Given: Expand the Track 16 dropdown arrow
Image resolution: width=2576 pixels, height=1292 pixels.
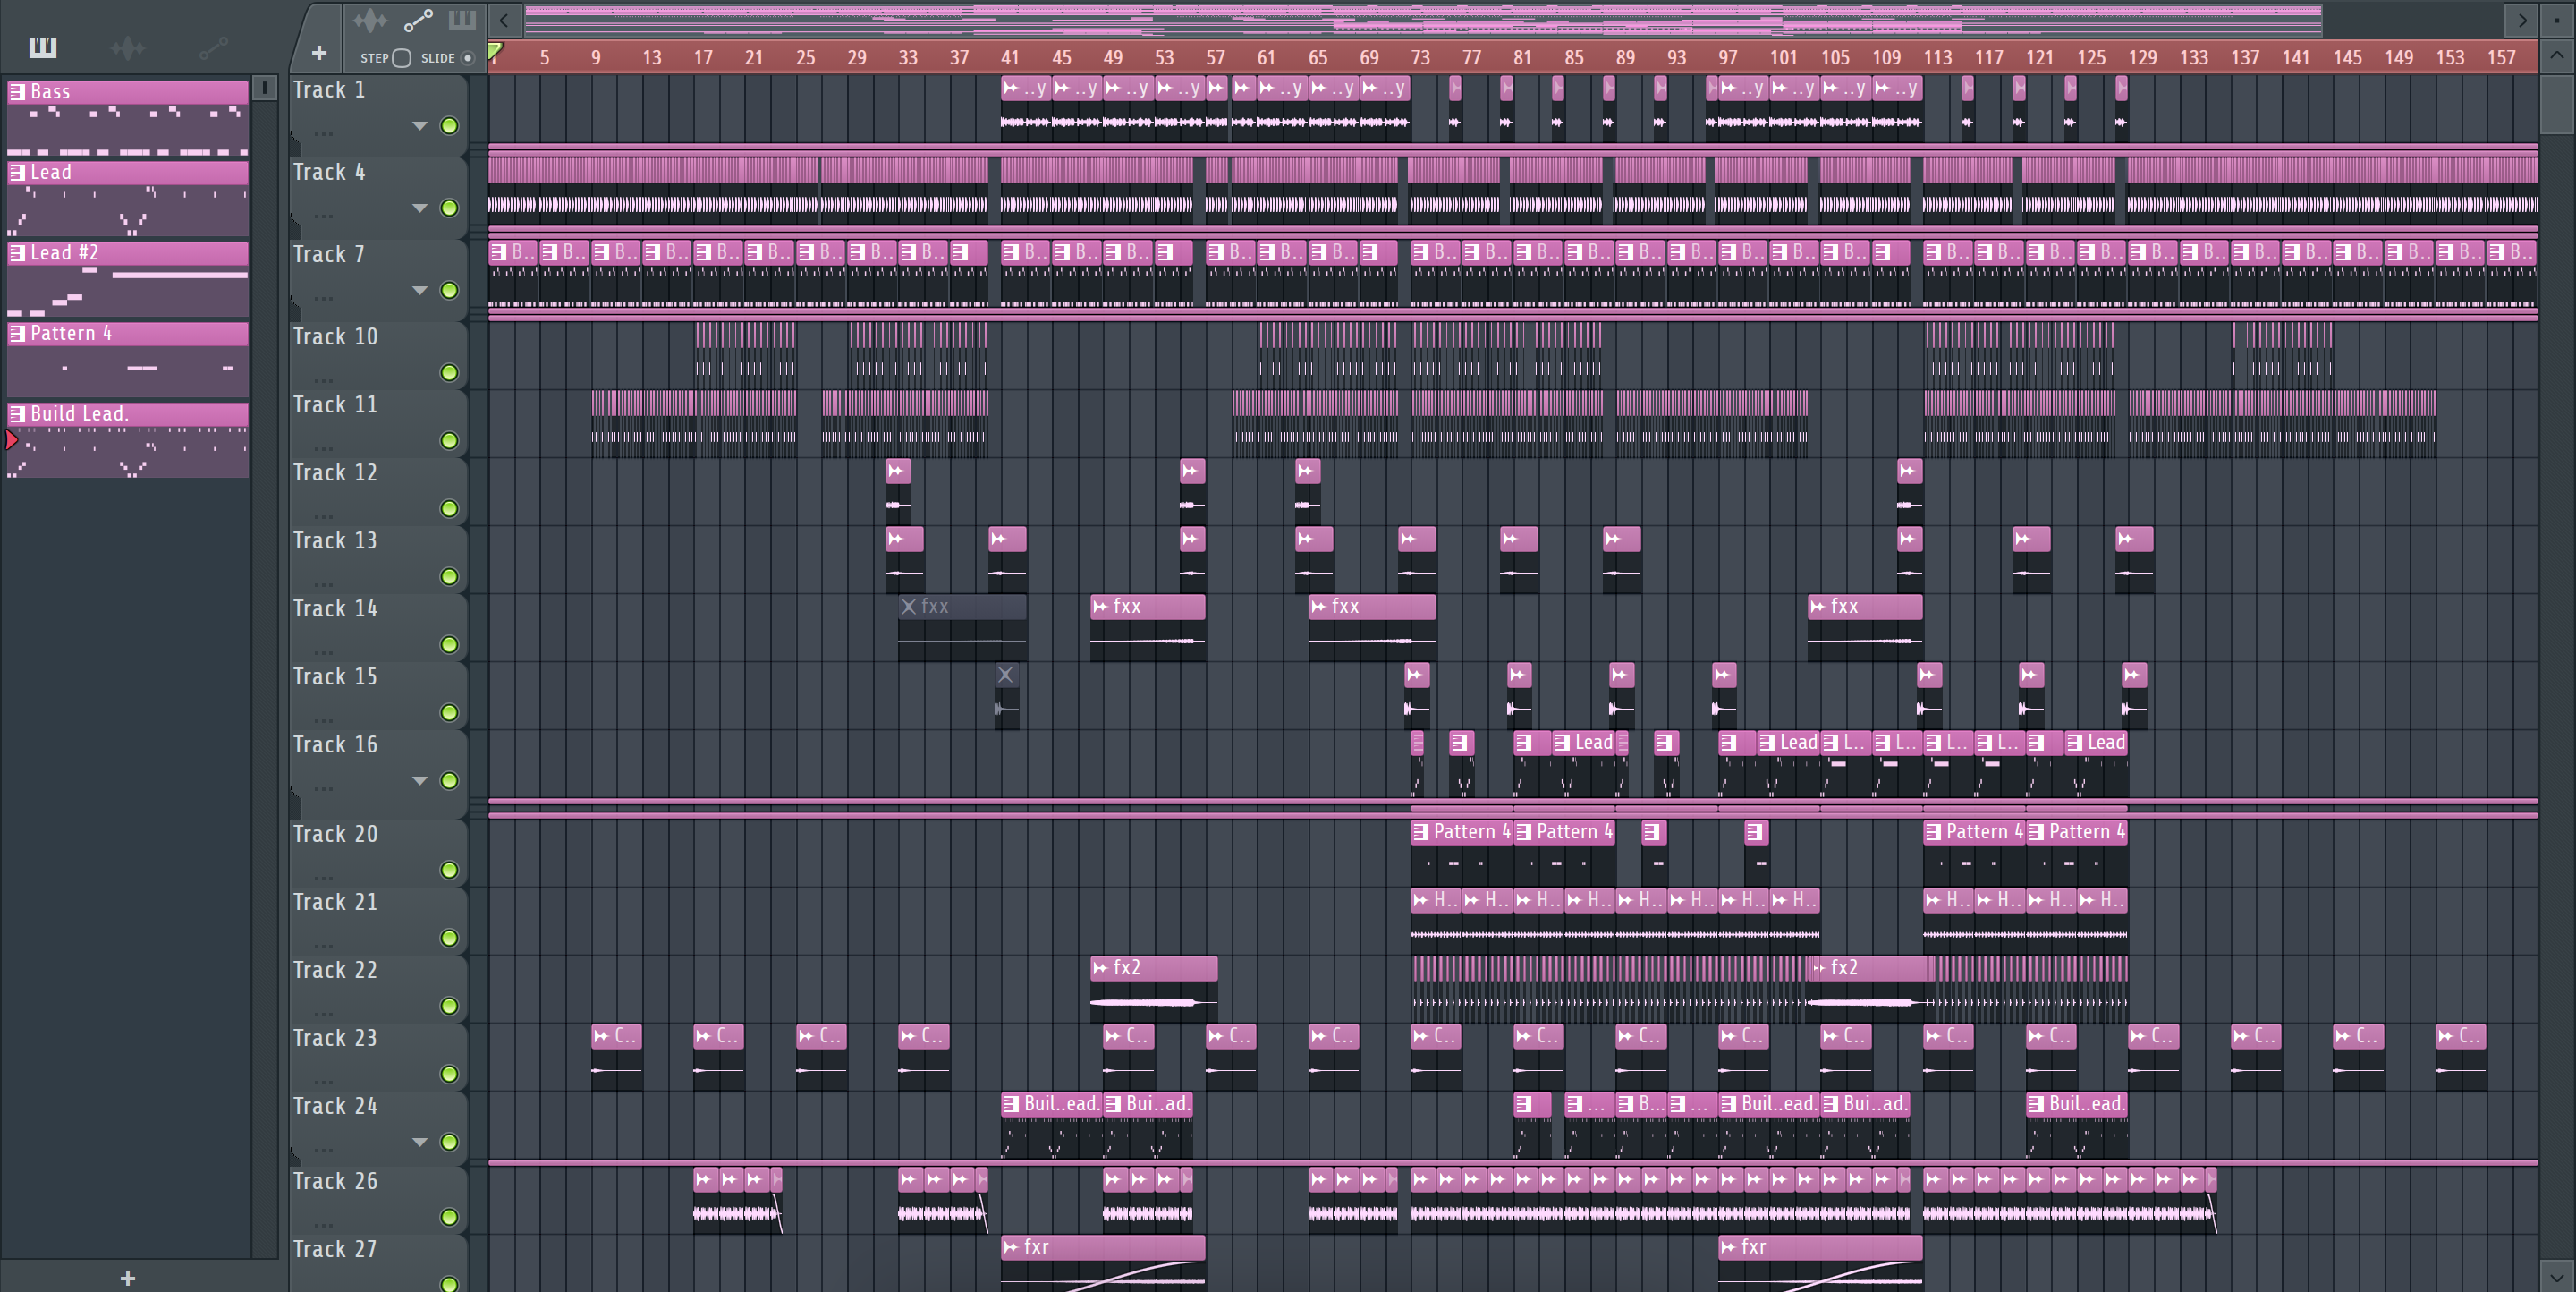Looking at the screenshot, I should [420, 781].
